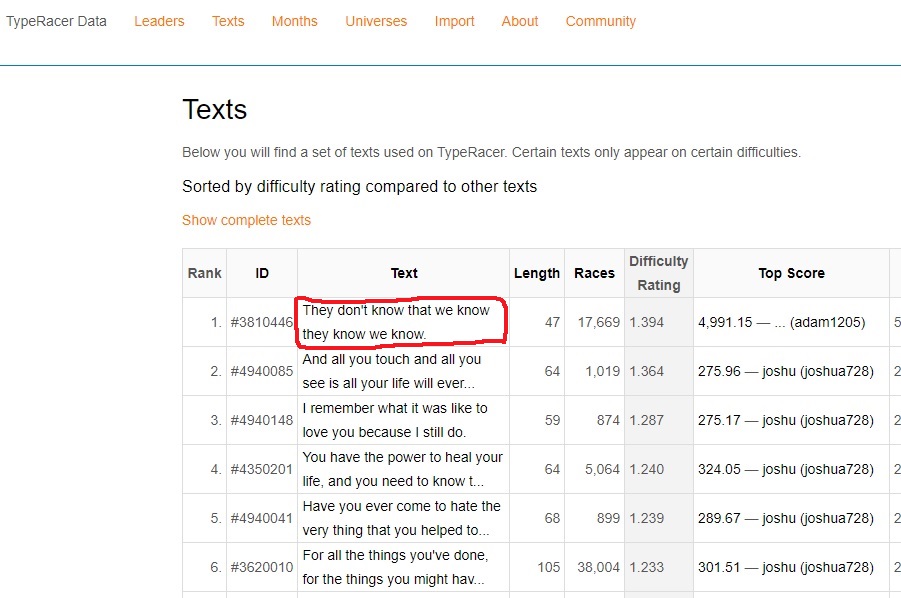
Task: Click races value 899
Action: [x=608, y=518]
